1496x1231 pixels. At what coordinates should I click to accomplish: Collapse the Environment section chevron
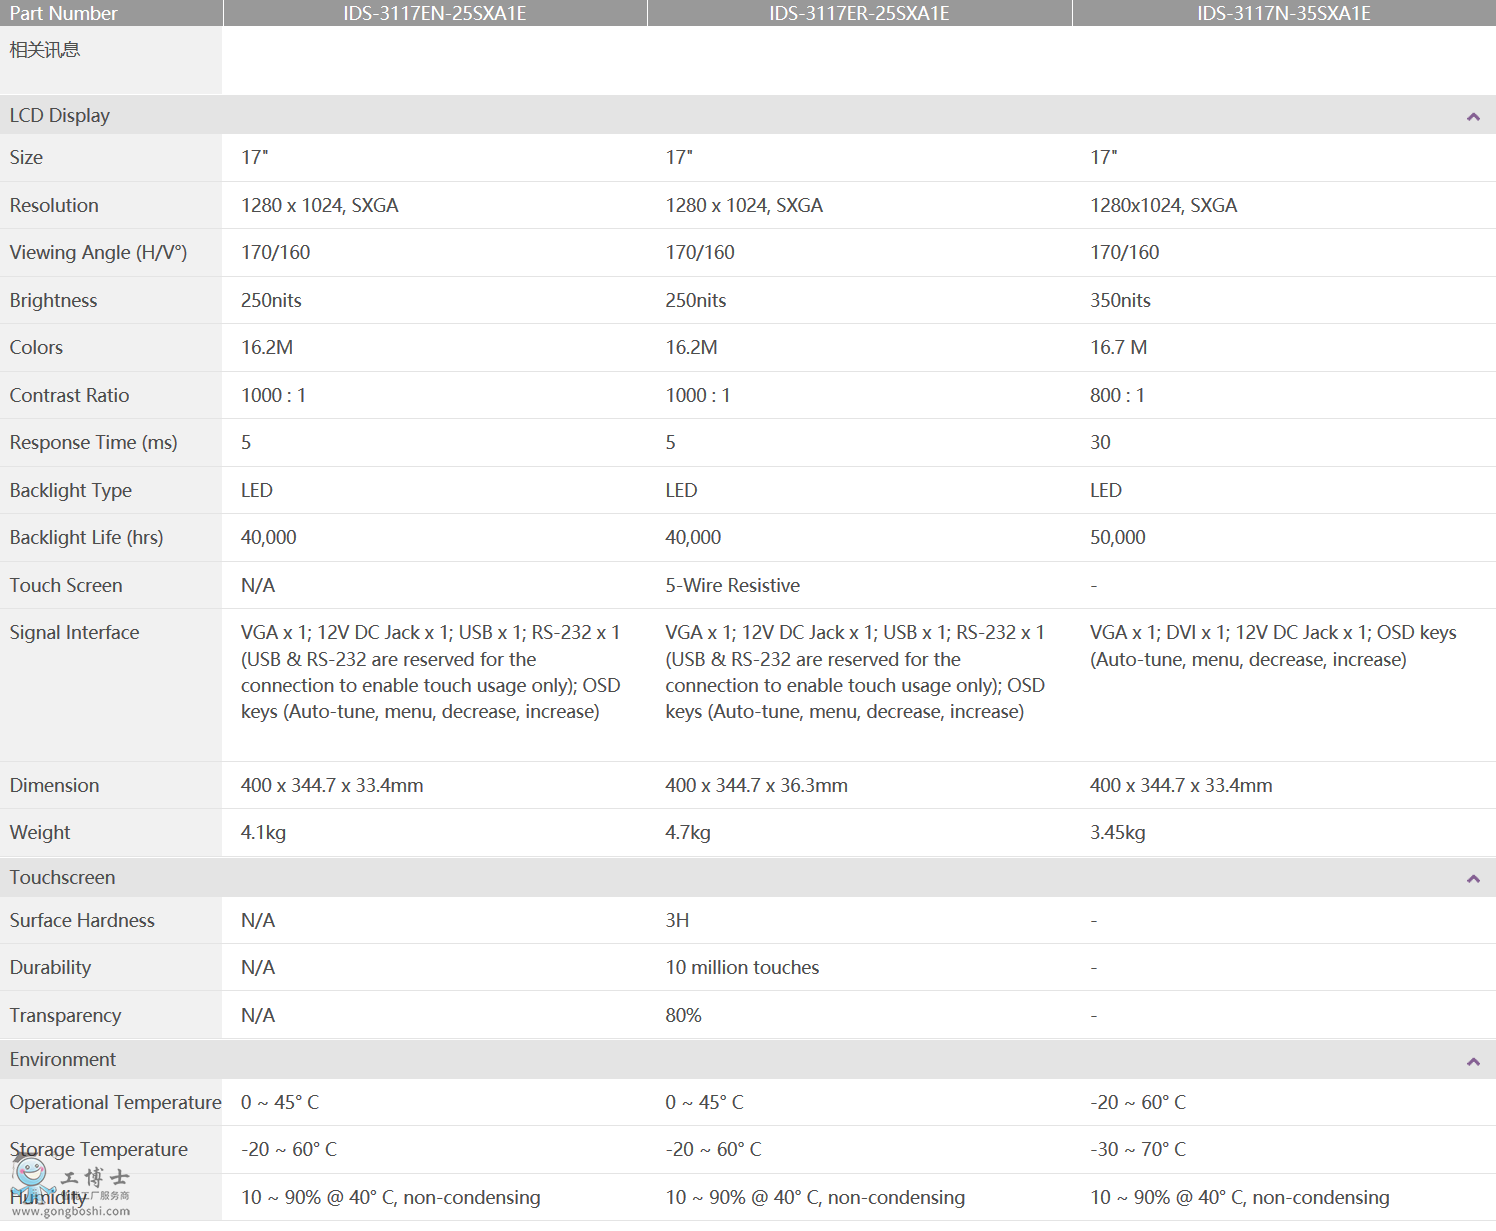pos(1472,1062)
